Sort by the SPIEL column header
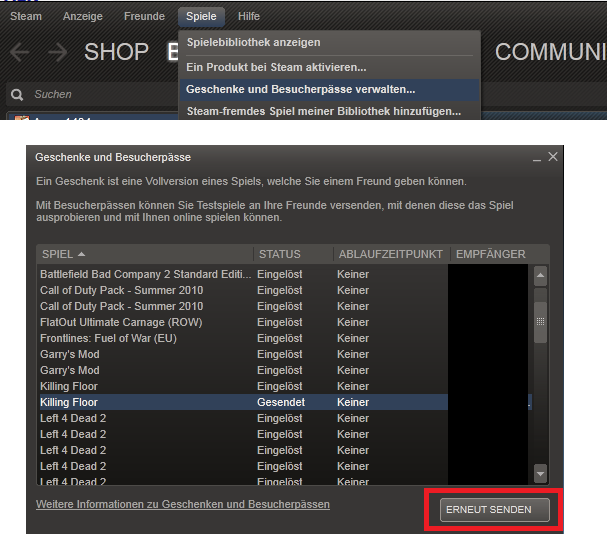The width and height of the screenshot is (607, 536). 145,254
